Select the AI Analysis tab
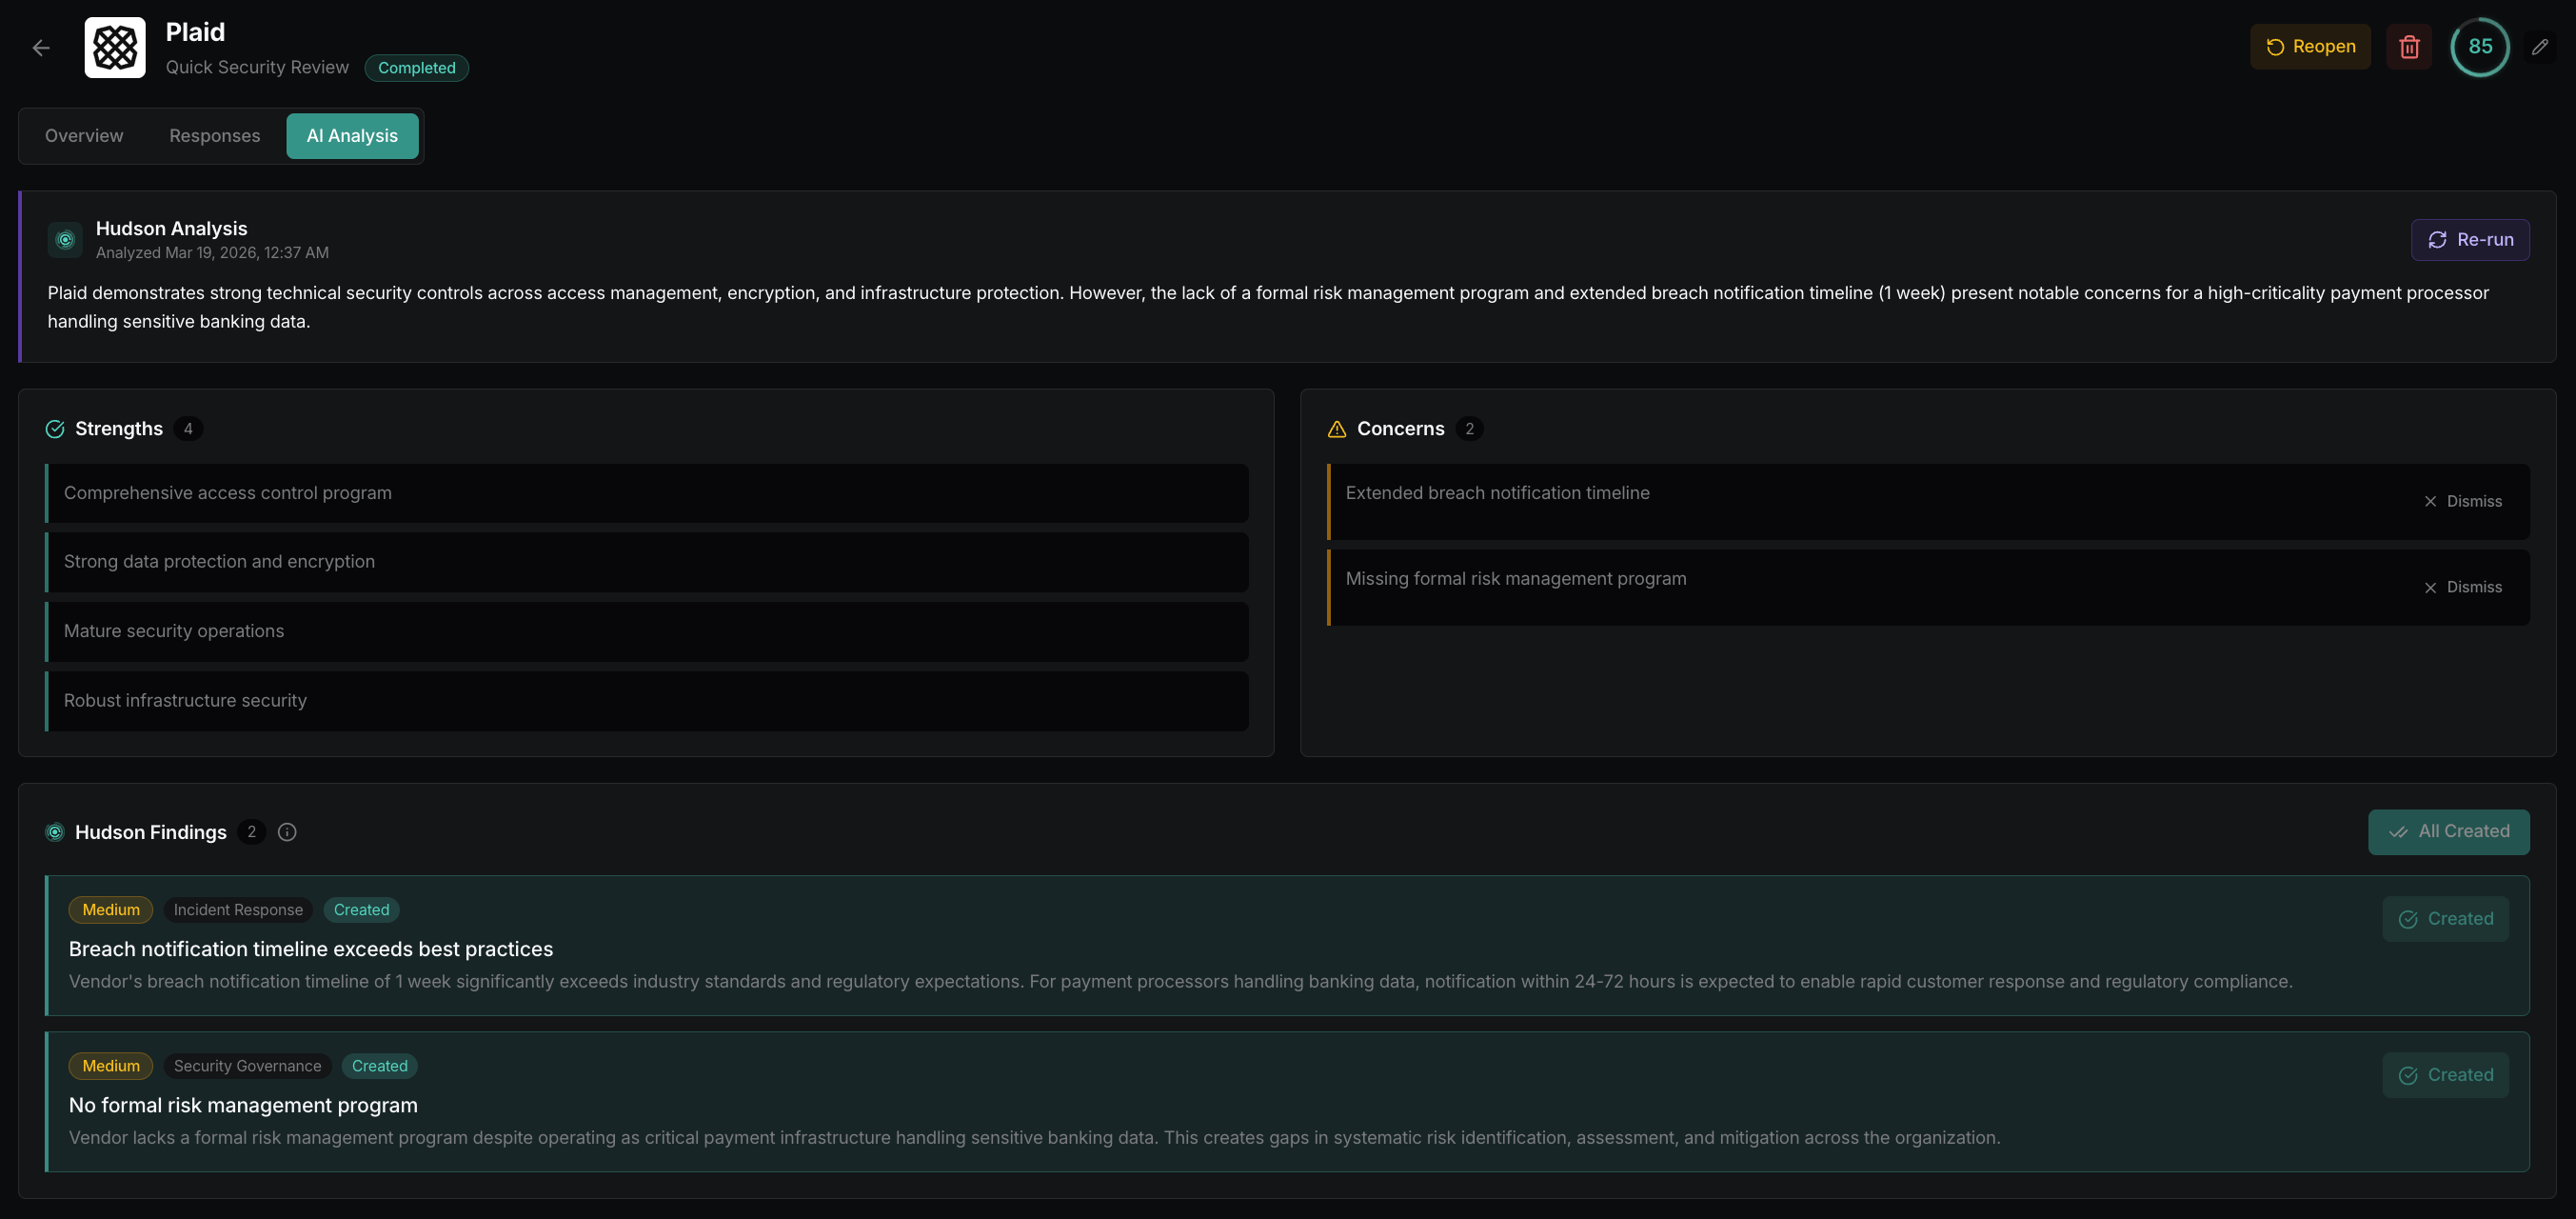Screen dimensions: 2576x1219 click(x=352, y=136)
